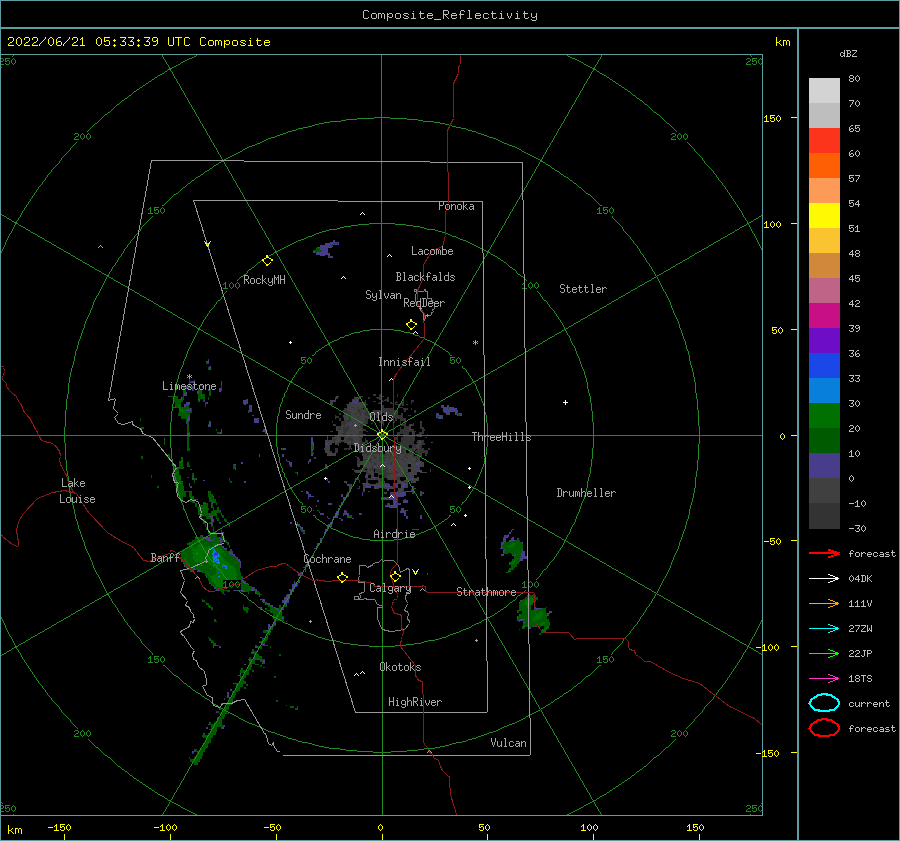Image resolution: width=900 pixels, height=841 pixels.
Task: Click the Drumheller city label
Action: (x=586, y=493)
